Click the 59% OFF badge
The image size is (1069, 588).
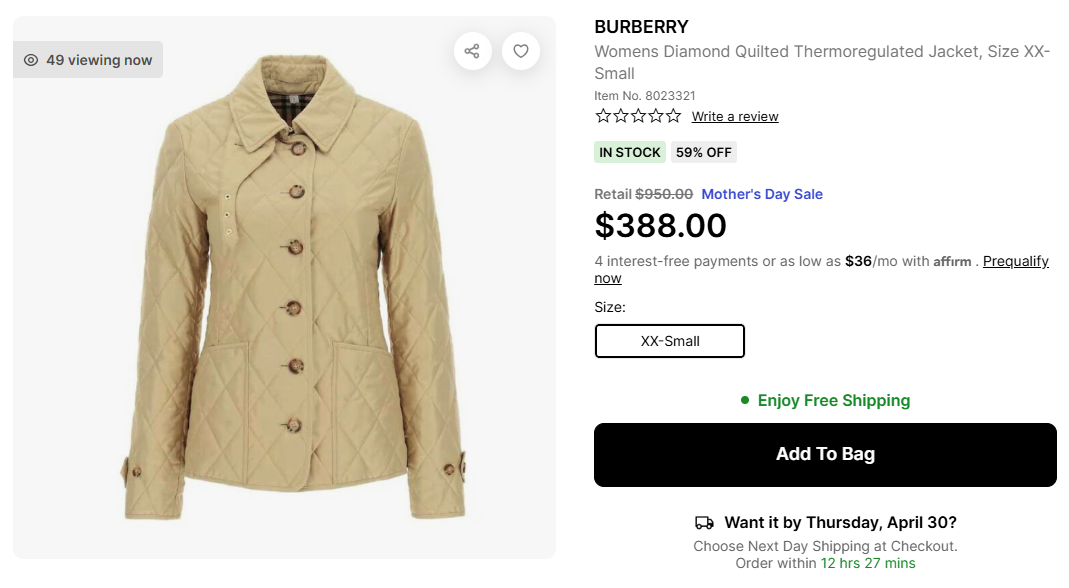pyautogui.click(x=704, y=152)
